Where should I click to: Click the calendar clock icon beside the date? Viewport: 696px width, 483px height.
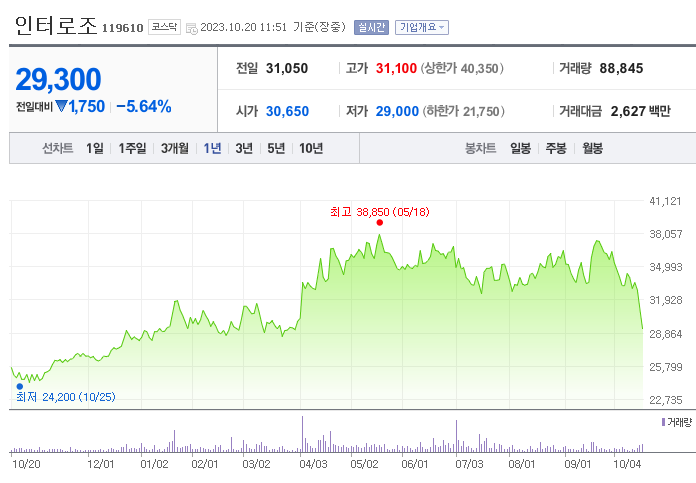[x=192, y=29]
